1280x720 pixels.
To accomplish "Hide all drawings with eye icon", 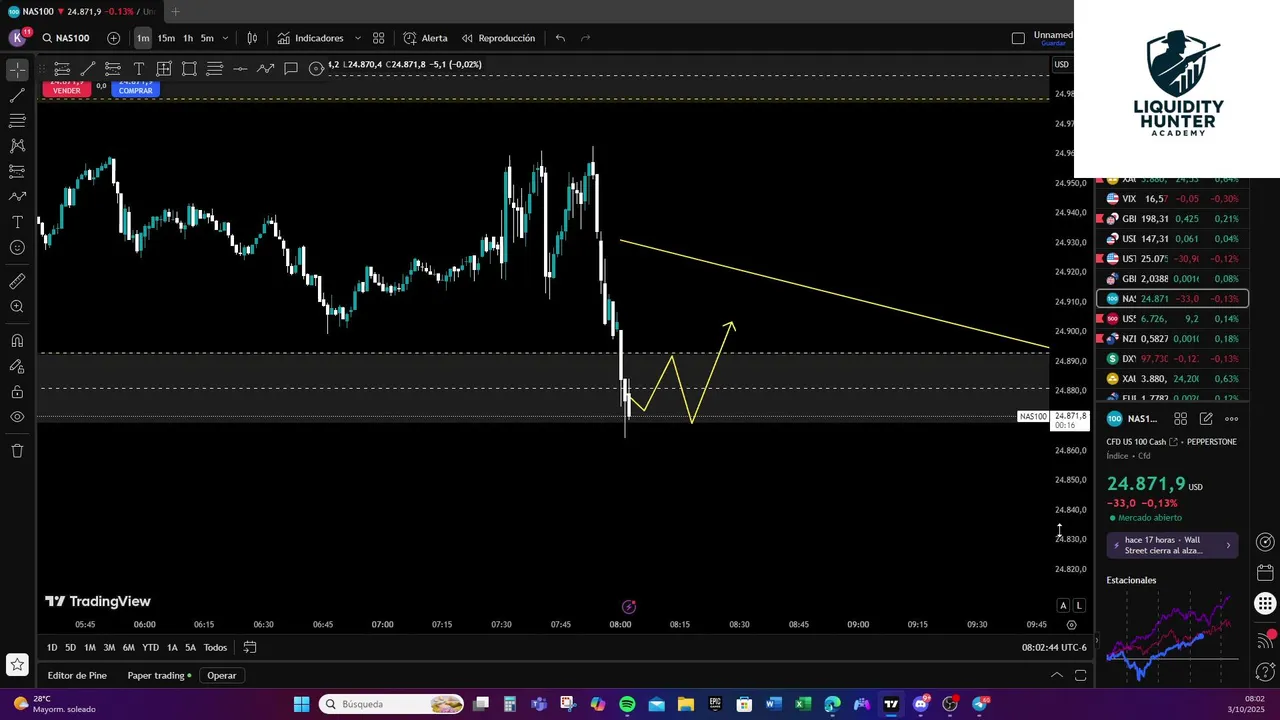I will point(17,417).
